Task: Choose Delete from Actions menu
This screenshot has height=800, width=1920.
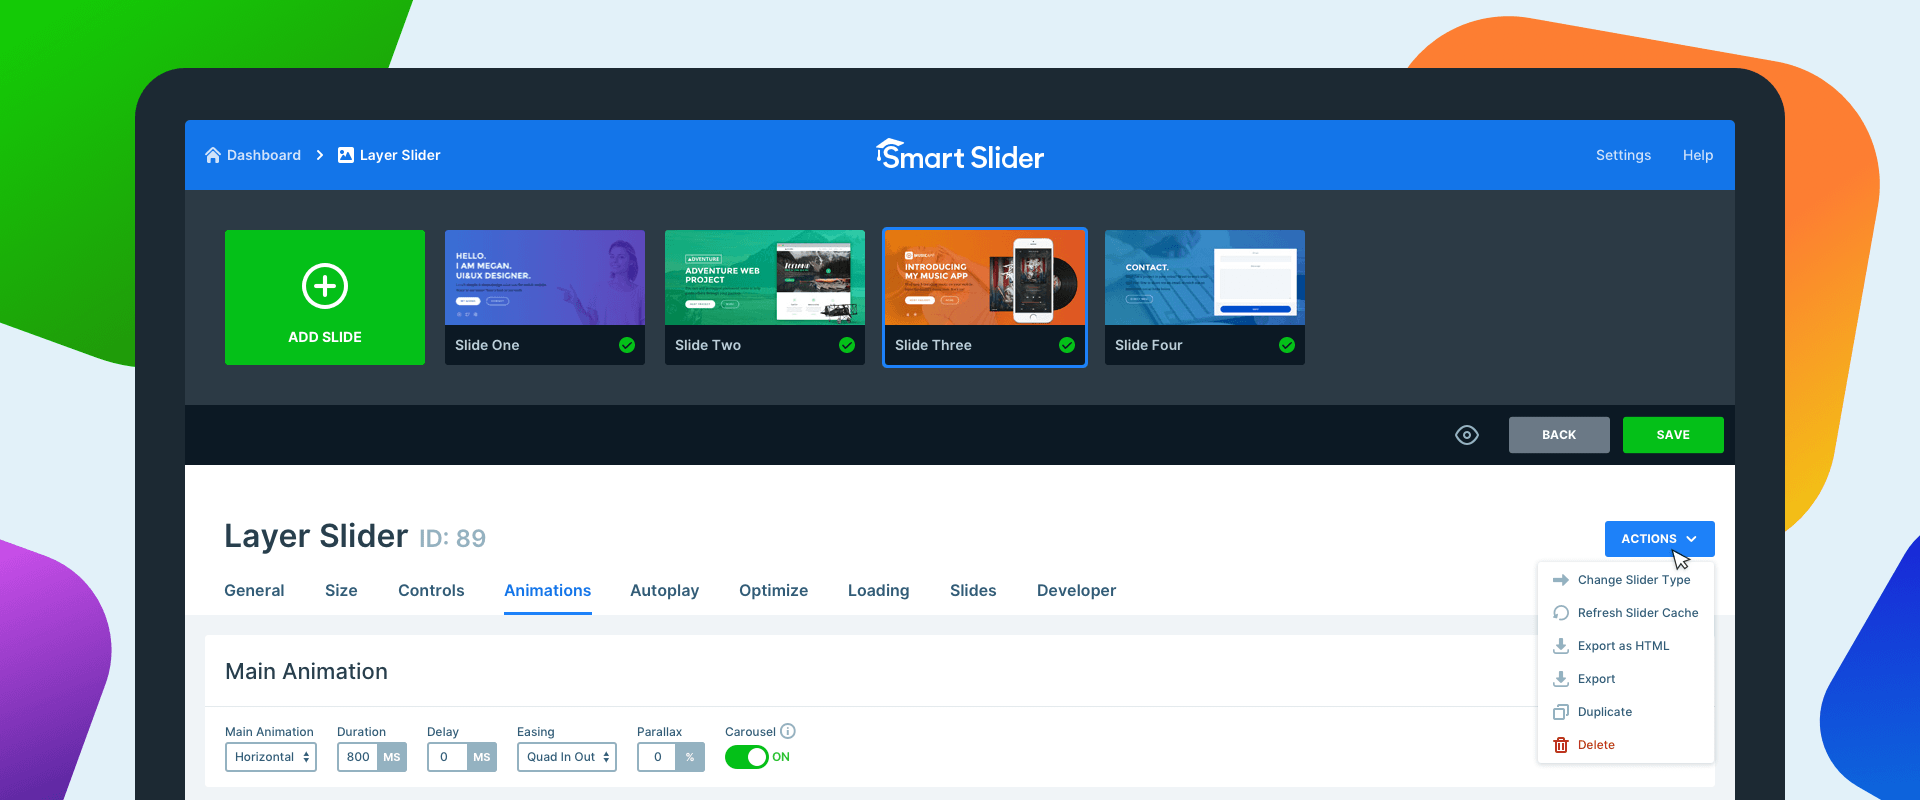Action: 1626,745
